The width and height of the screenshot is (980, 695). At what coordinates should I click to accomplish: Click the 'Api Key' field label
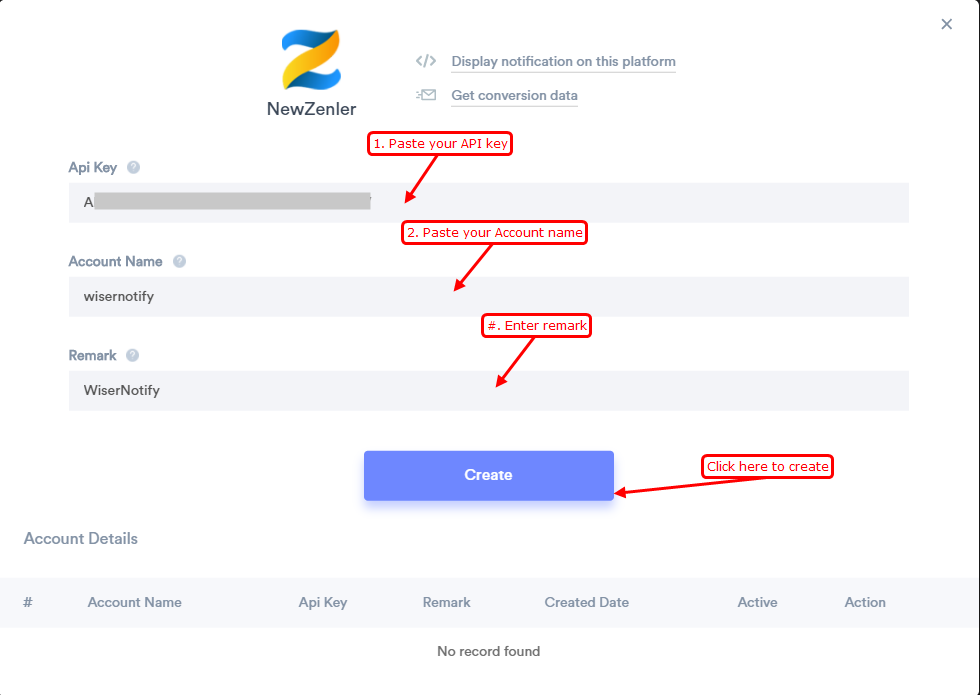click(92, 168)
